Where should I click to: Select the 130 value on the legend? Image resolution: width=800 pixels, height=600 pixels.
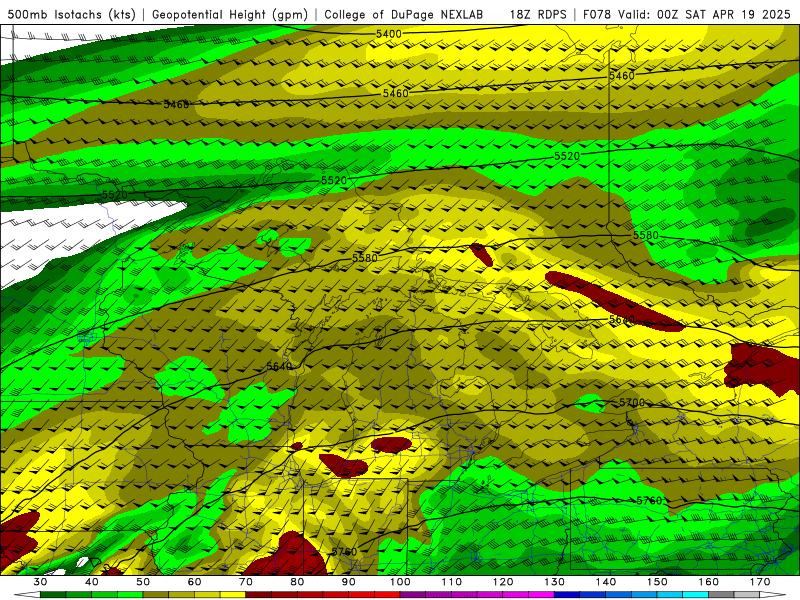pos(555,582)
